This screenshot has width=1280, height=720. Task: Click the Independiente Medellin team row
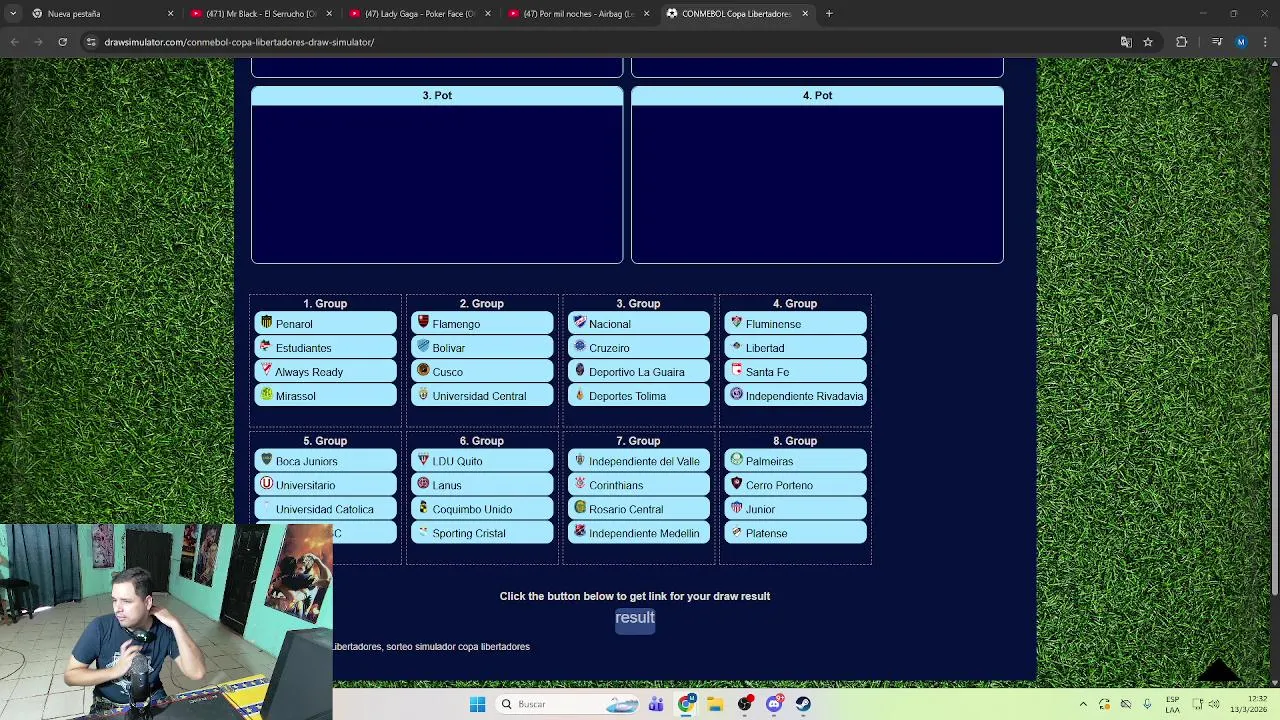(x=639, y=533)
